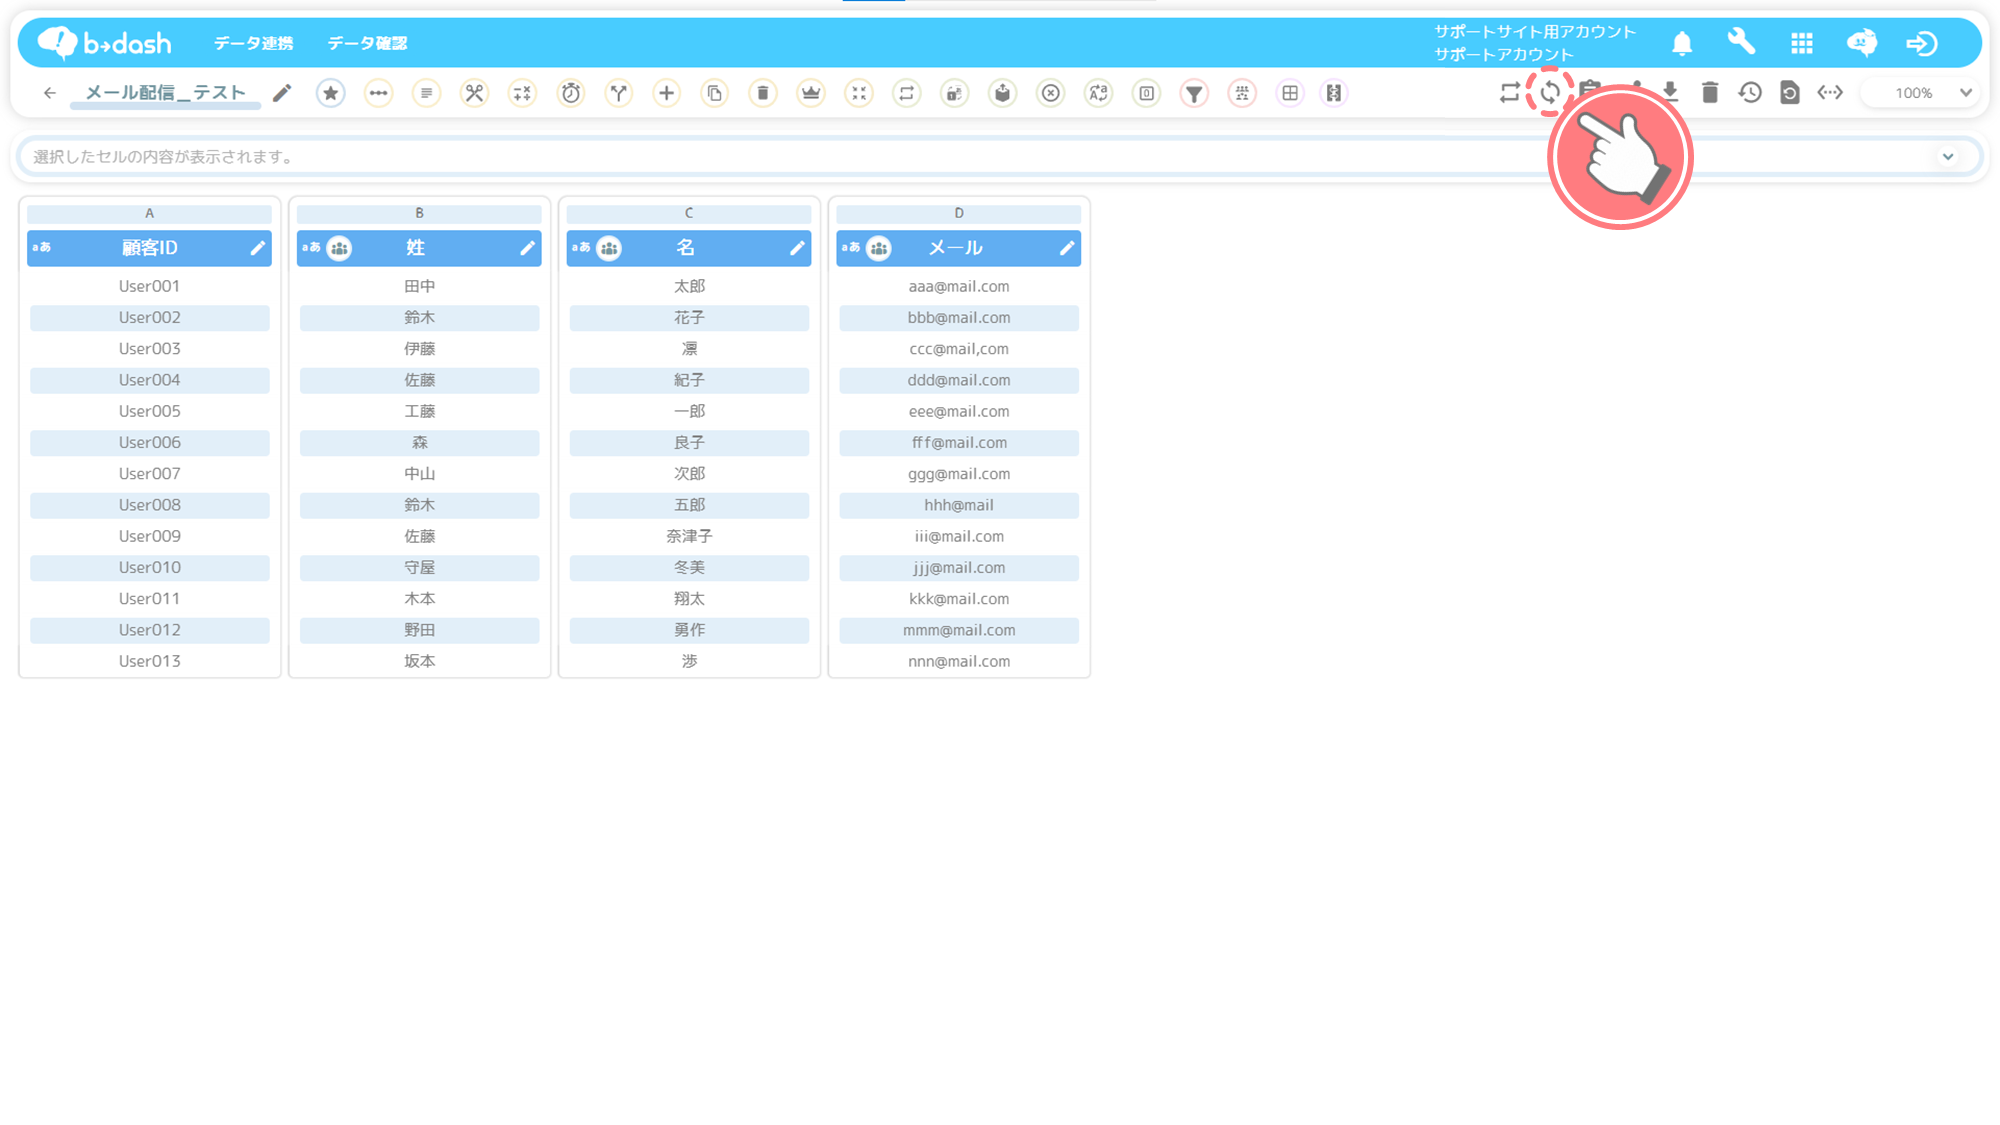The height and width of the screenshot is (1125, 2000).
Task: Click the star favorites icon
Action: (330, 93)
